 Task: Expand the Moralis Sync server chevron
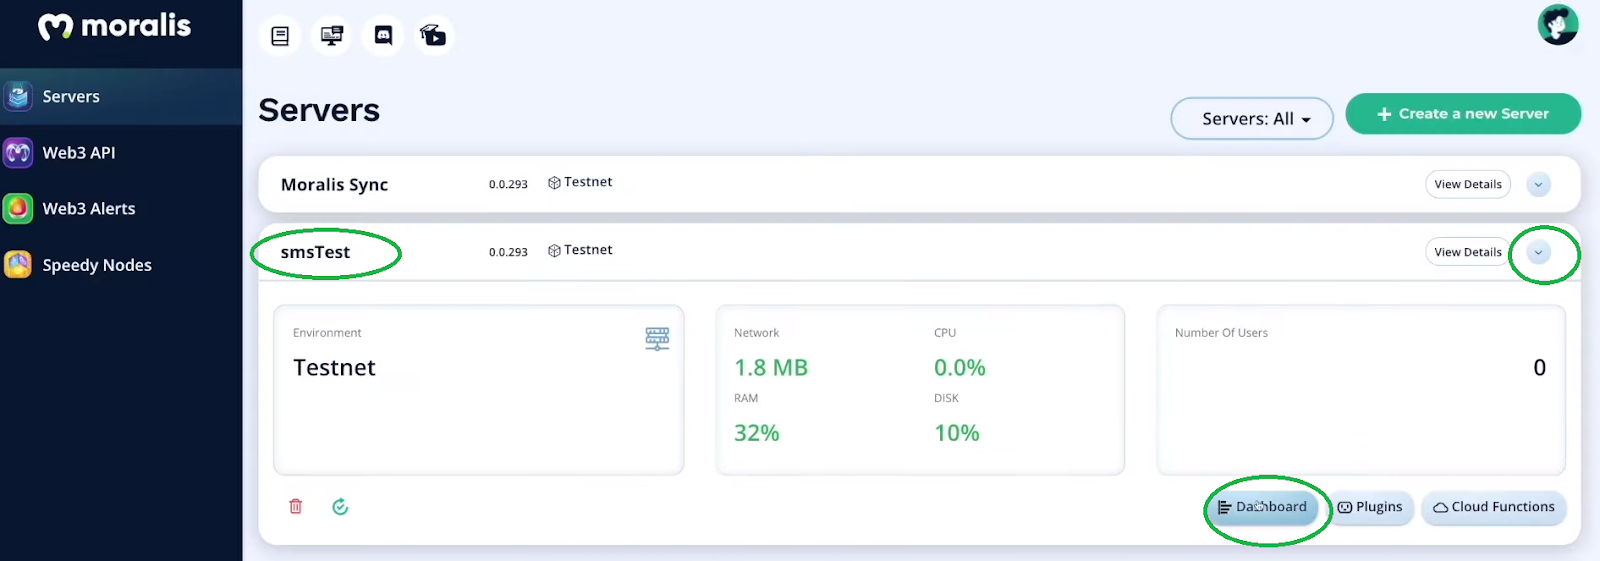tap(1539, 184)
